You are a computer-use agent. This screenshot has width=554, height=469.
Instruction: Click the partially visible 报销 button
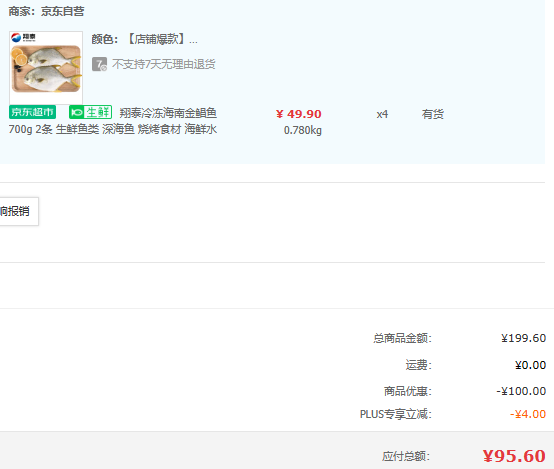pyautogui.click(x=18, y=211)
